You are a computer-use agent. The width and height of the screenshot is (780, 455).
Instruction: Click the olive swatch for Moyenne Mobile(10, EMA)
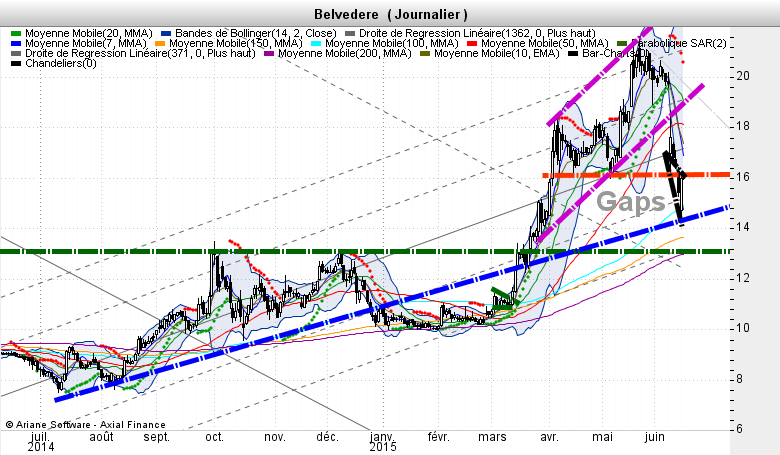425,53
